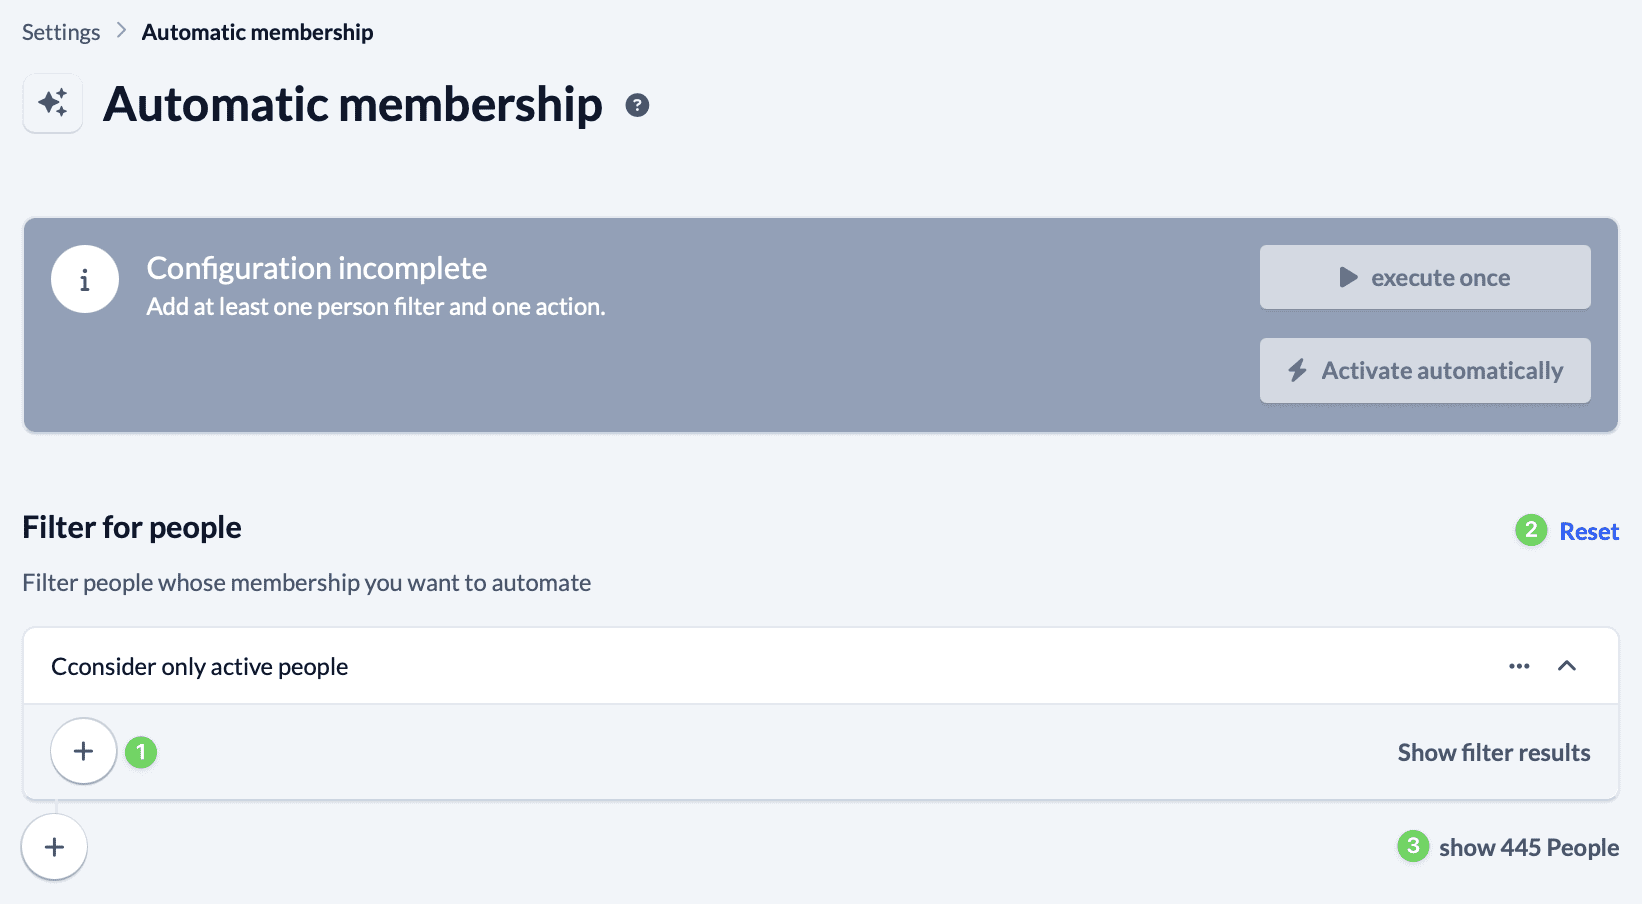The image size is (1642, 904).
Task: Reset the people filter
Action: click(x=1588, y=531)
